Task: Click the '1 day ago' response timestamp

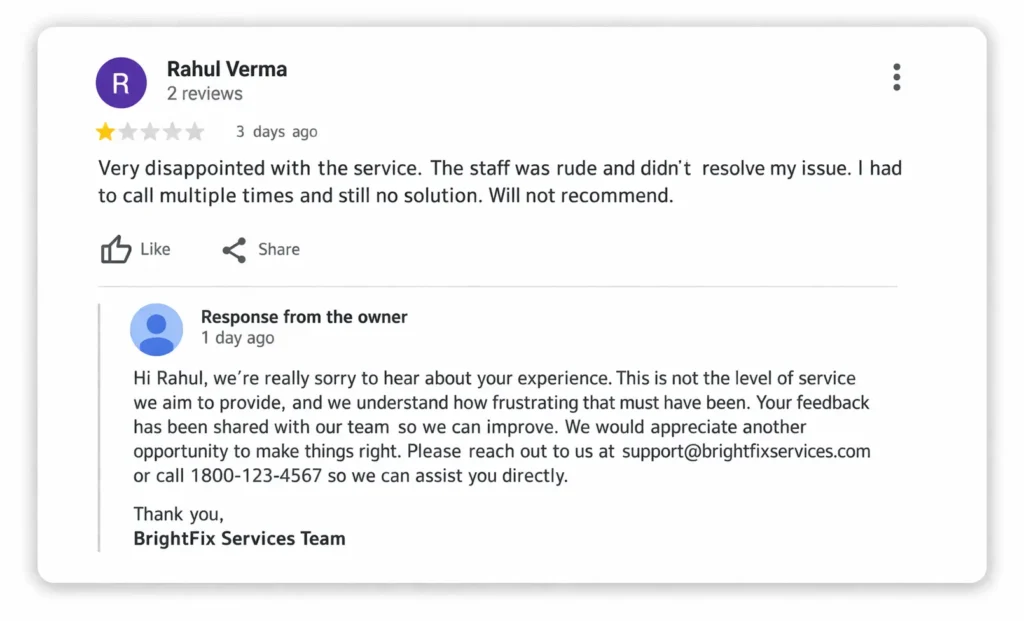Action: 237,338
